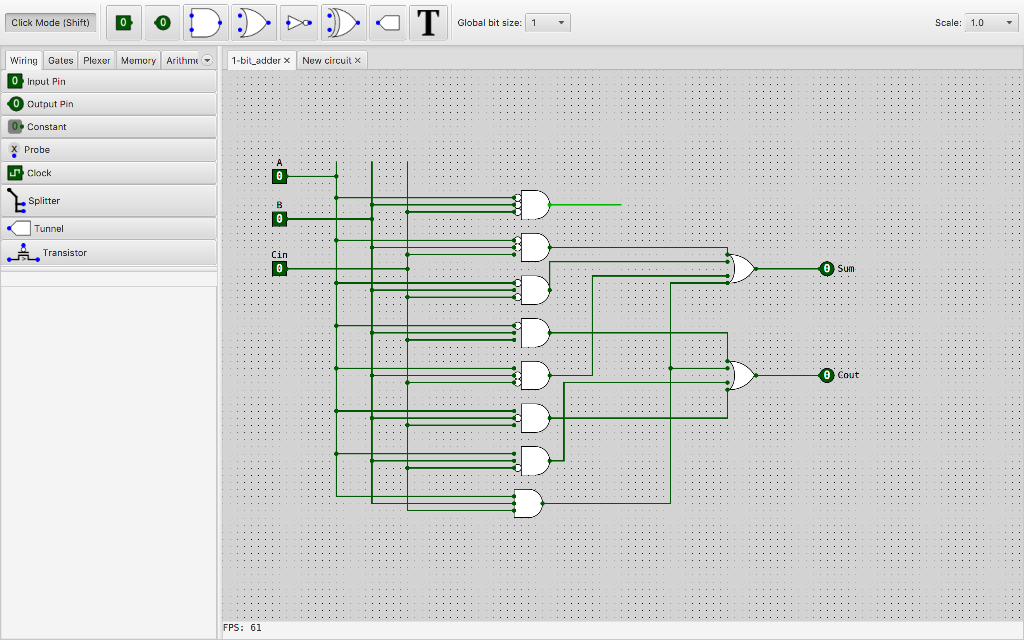Viewport: 1024px width, 640px height.
Task: Pick the Input Pin tool from the toolbar
Action: (123, 22)
